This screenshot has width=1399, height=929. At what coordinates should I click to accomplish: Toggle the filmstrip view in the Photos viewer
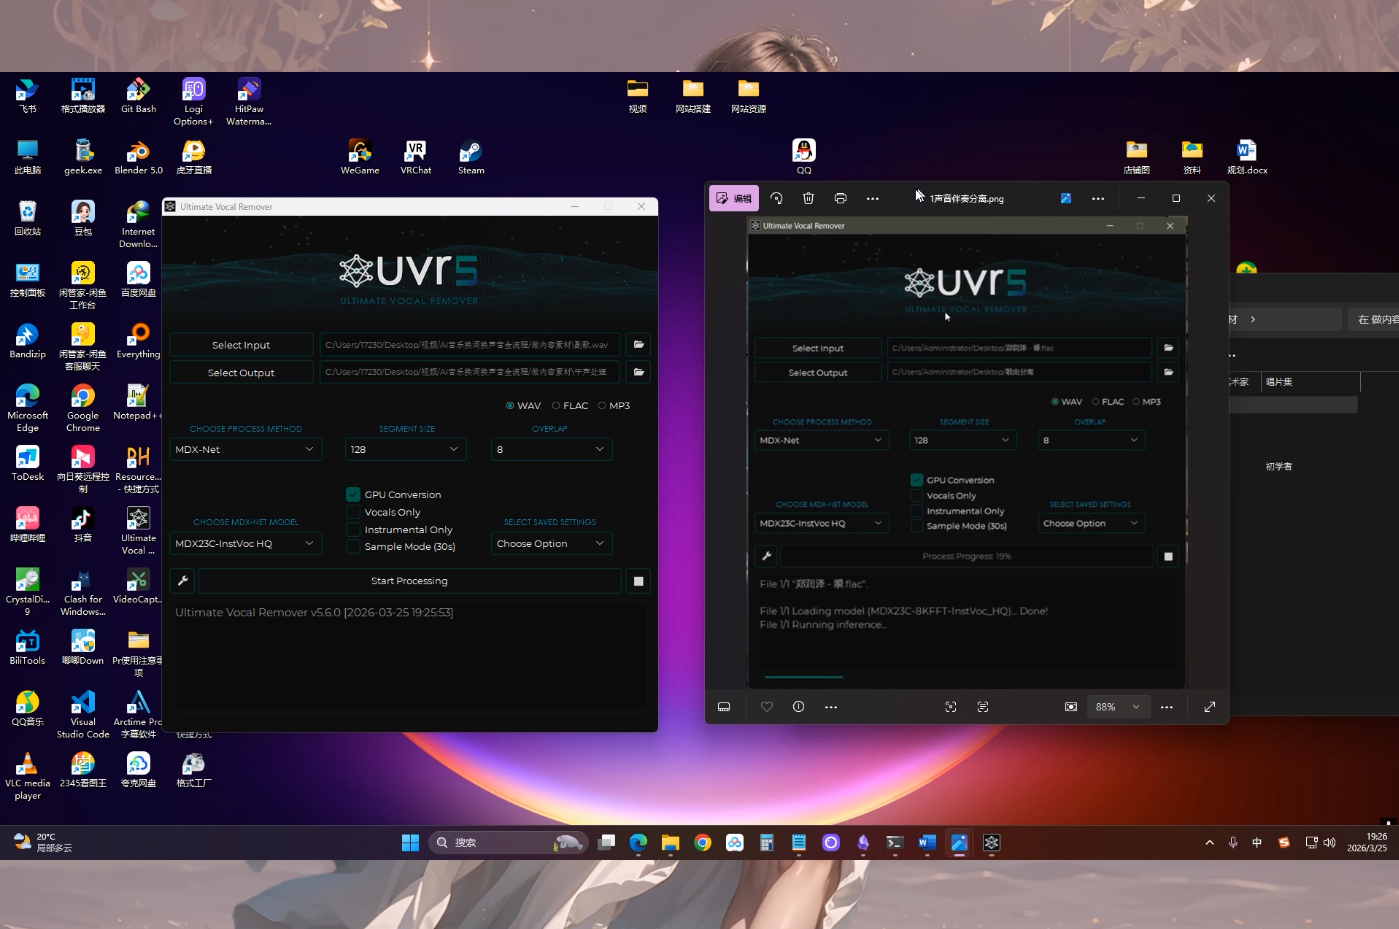[x=724, y=707]
